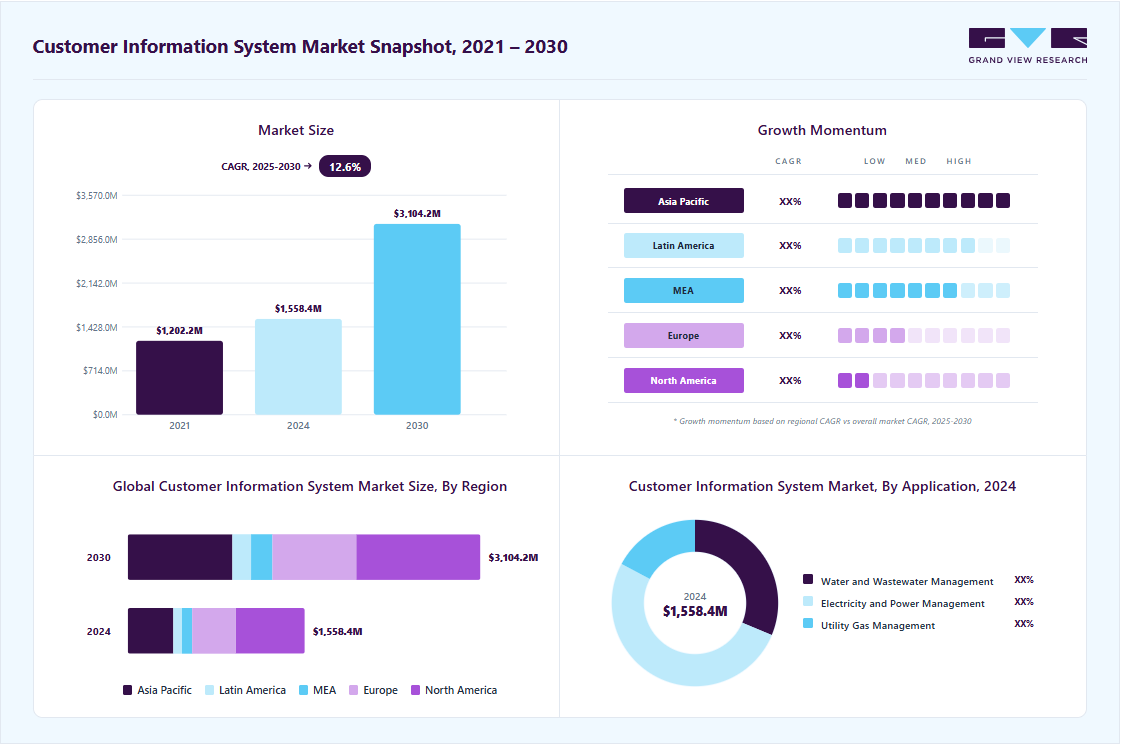
Task: Click North America segment of 2030 stacked bar
Action: [x=418, y=557]
